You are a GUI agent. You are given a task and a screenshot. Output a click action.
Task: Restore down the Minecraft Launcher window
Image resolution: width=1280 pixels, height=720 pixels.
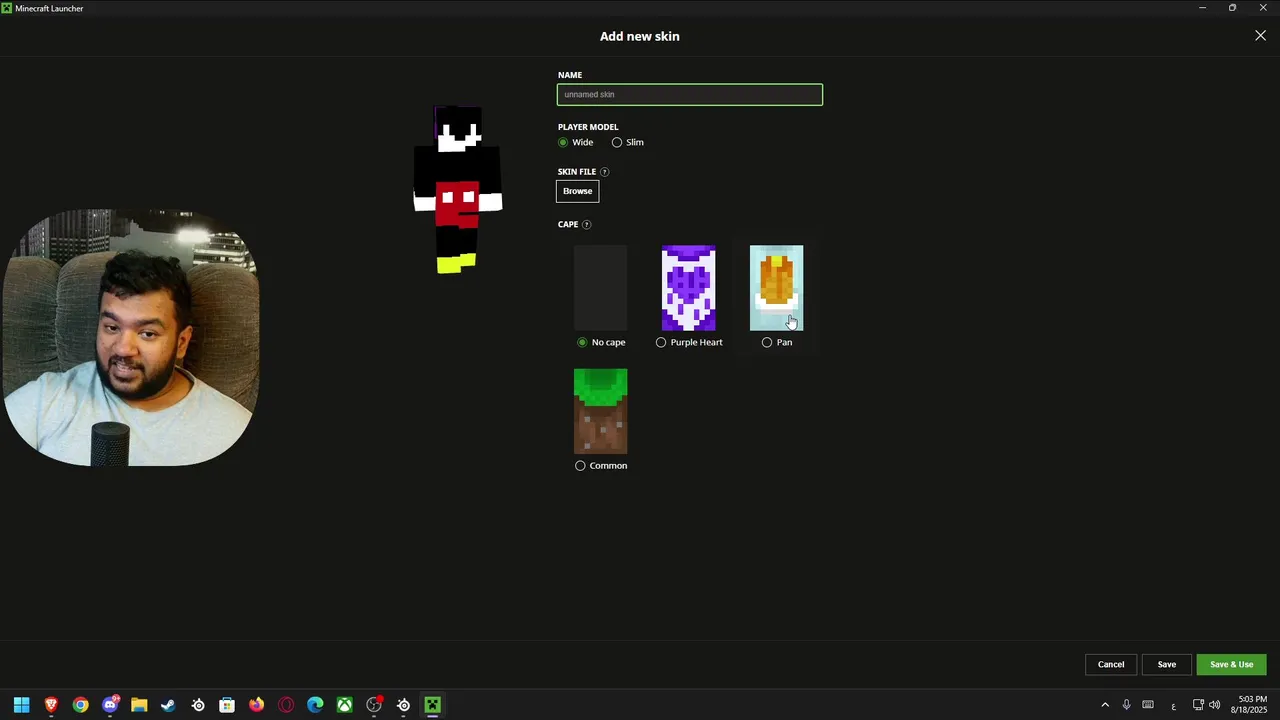[x=1232, y=8]
